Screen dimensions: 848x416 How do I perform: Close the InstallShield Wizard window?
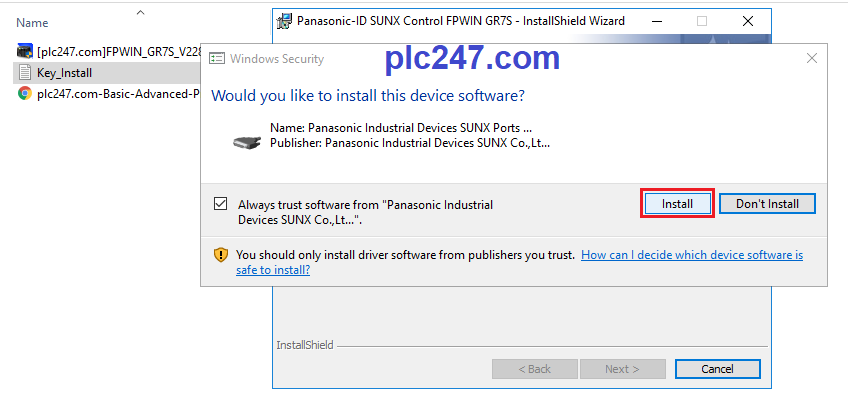coord(747,21)
